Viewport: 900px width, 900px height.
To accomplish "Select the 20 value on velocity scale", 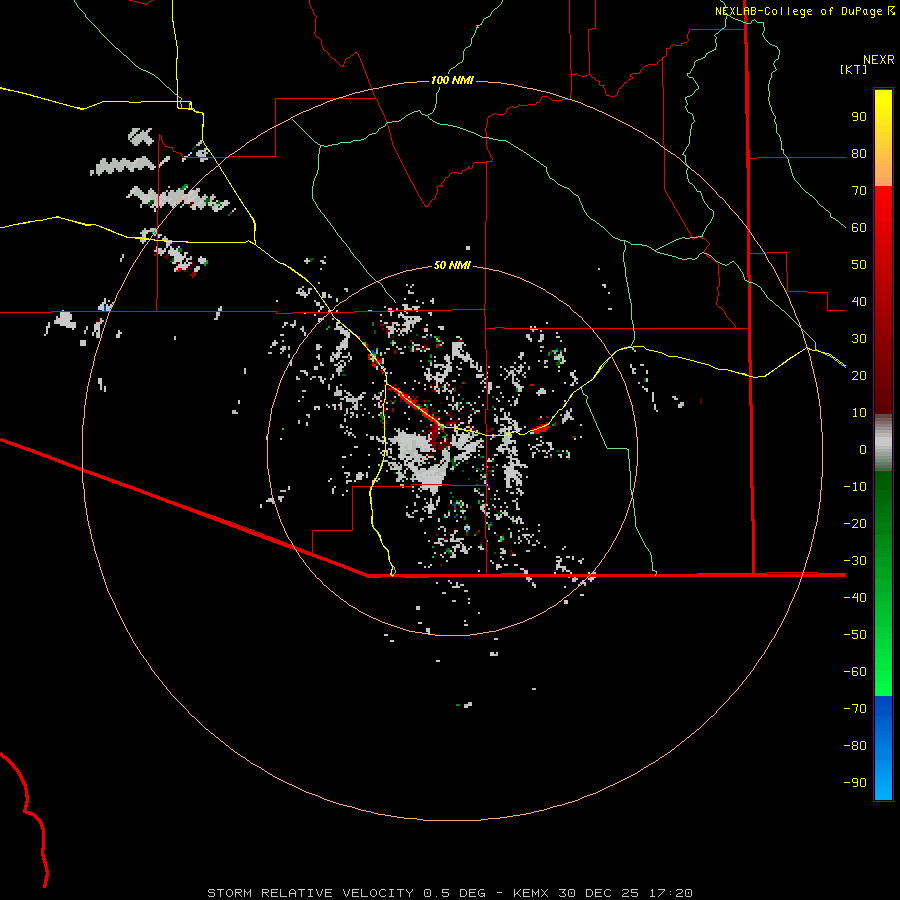I will tap(859, 375).
